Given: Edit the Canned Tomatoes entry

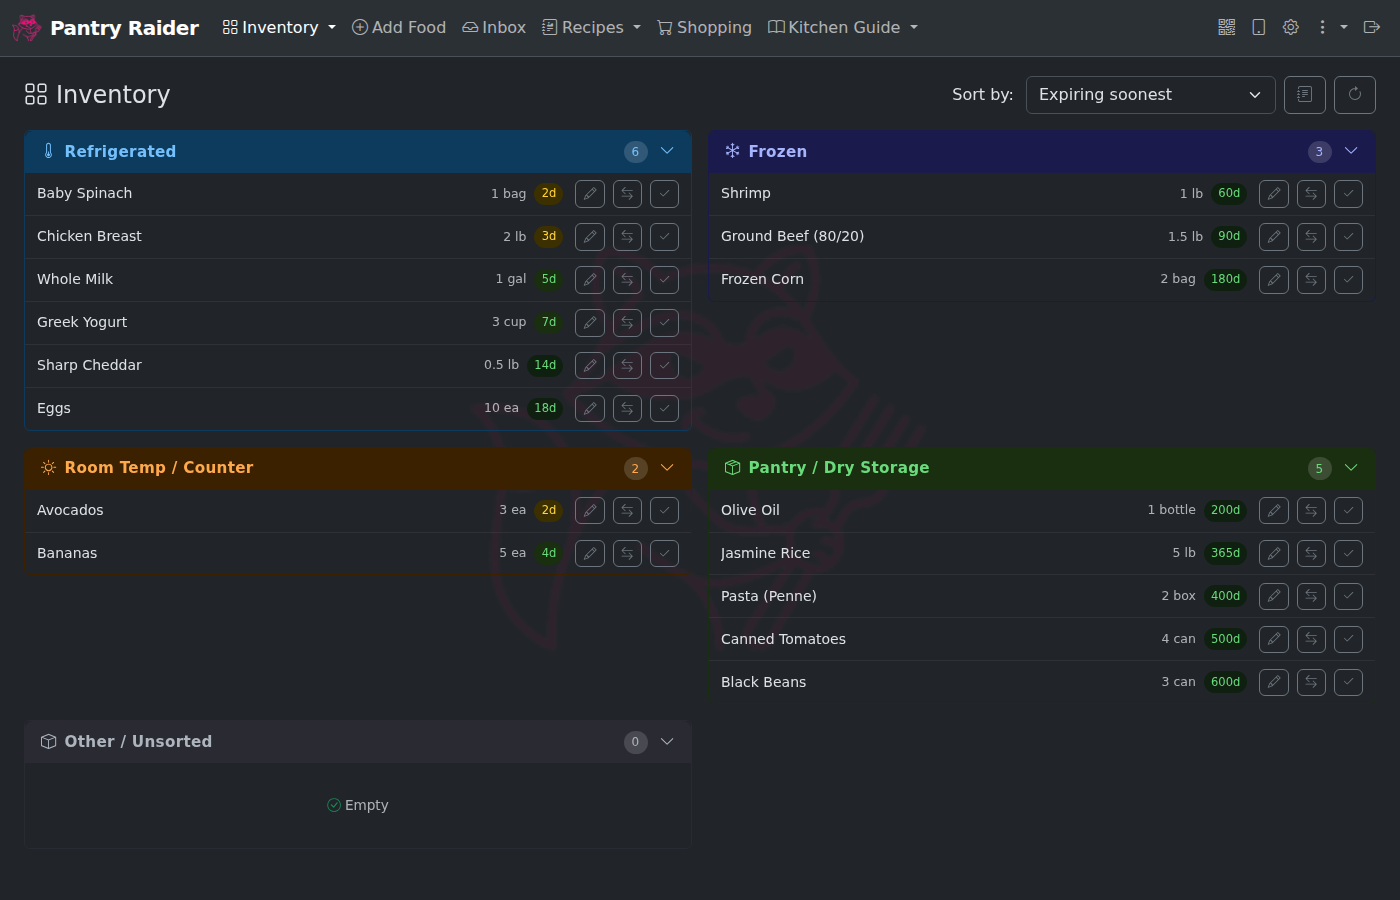Looking at the screenshot, I should (x=1274, y=640).
